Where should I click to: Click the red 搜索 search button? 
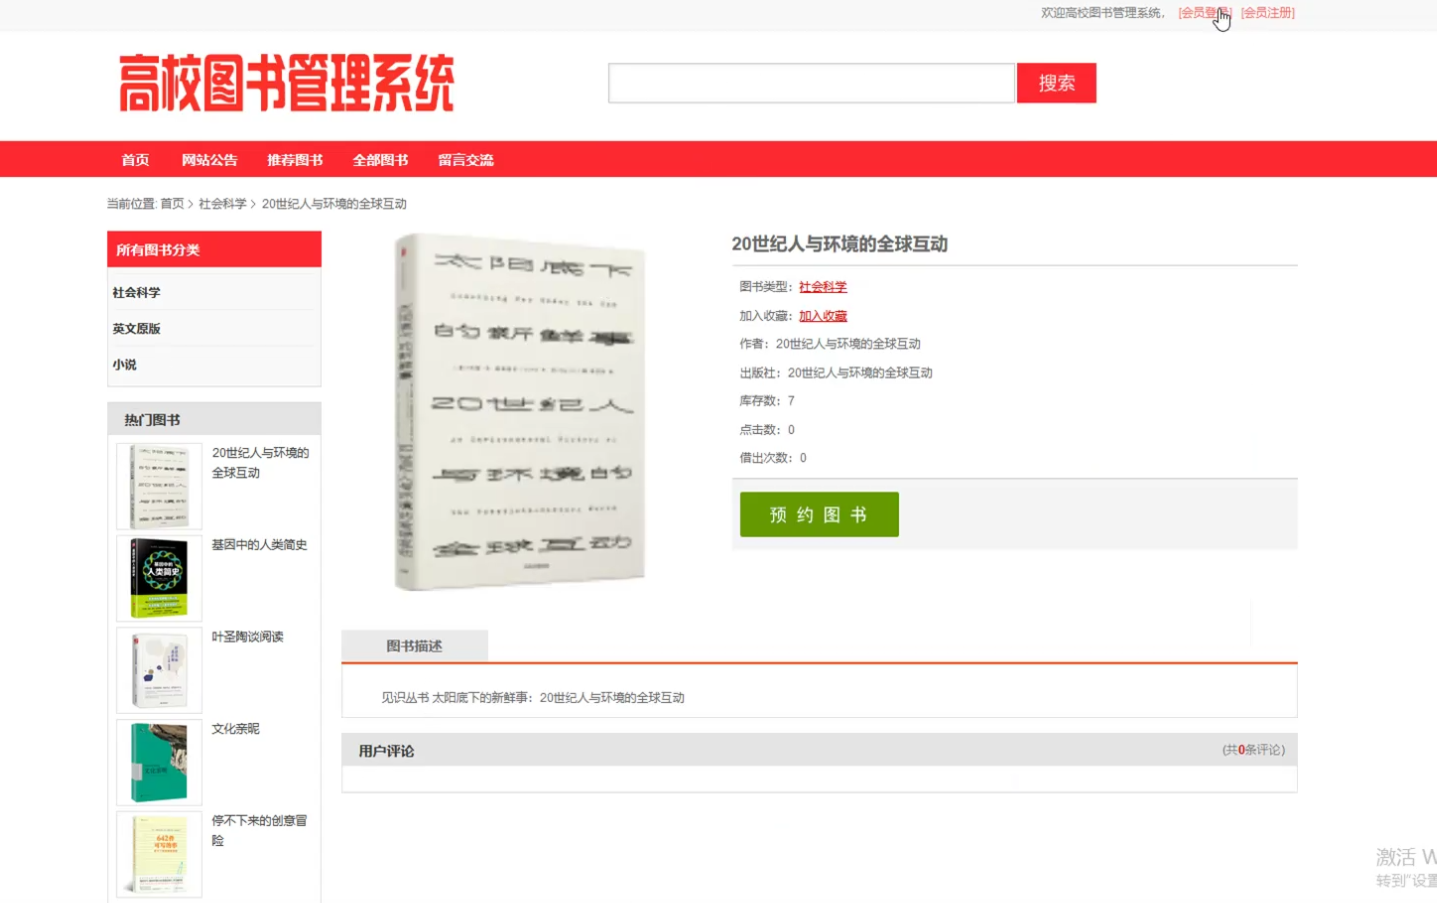tap(1056, 83)
